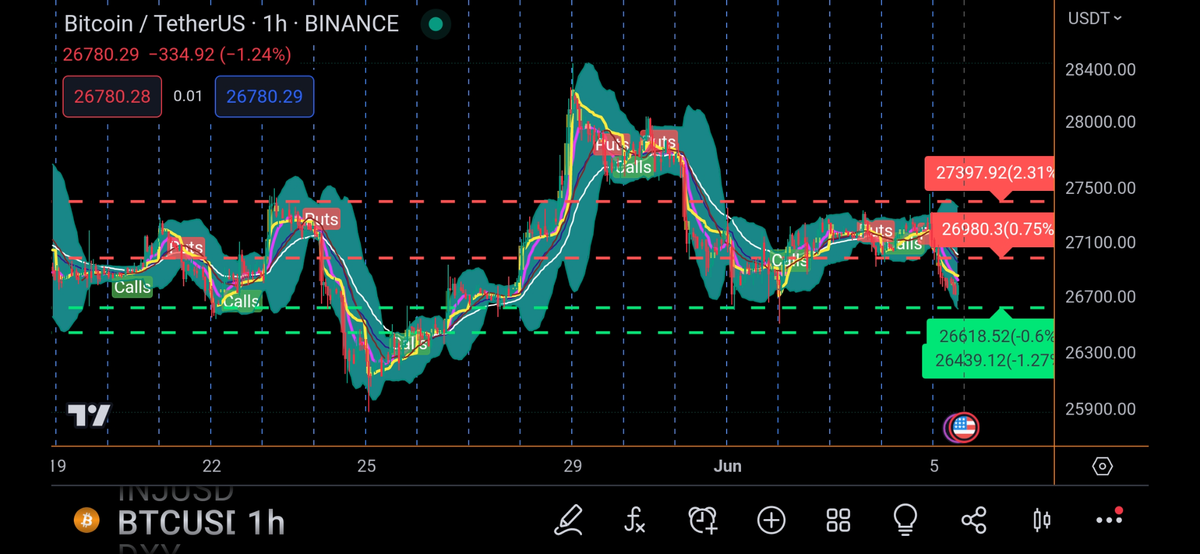Open chart settings hexagon icon
This screenshot has width=1200, height=554.
(x=1102, y=466)
